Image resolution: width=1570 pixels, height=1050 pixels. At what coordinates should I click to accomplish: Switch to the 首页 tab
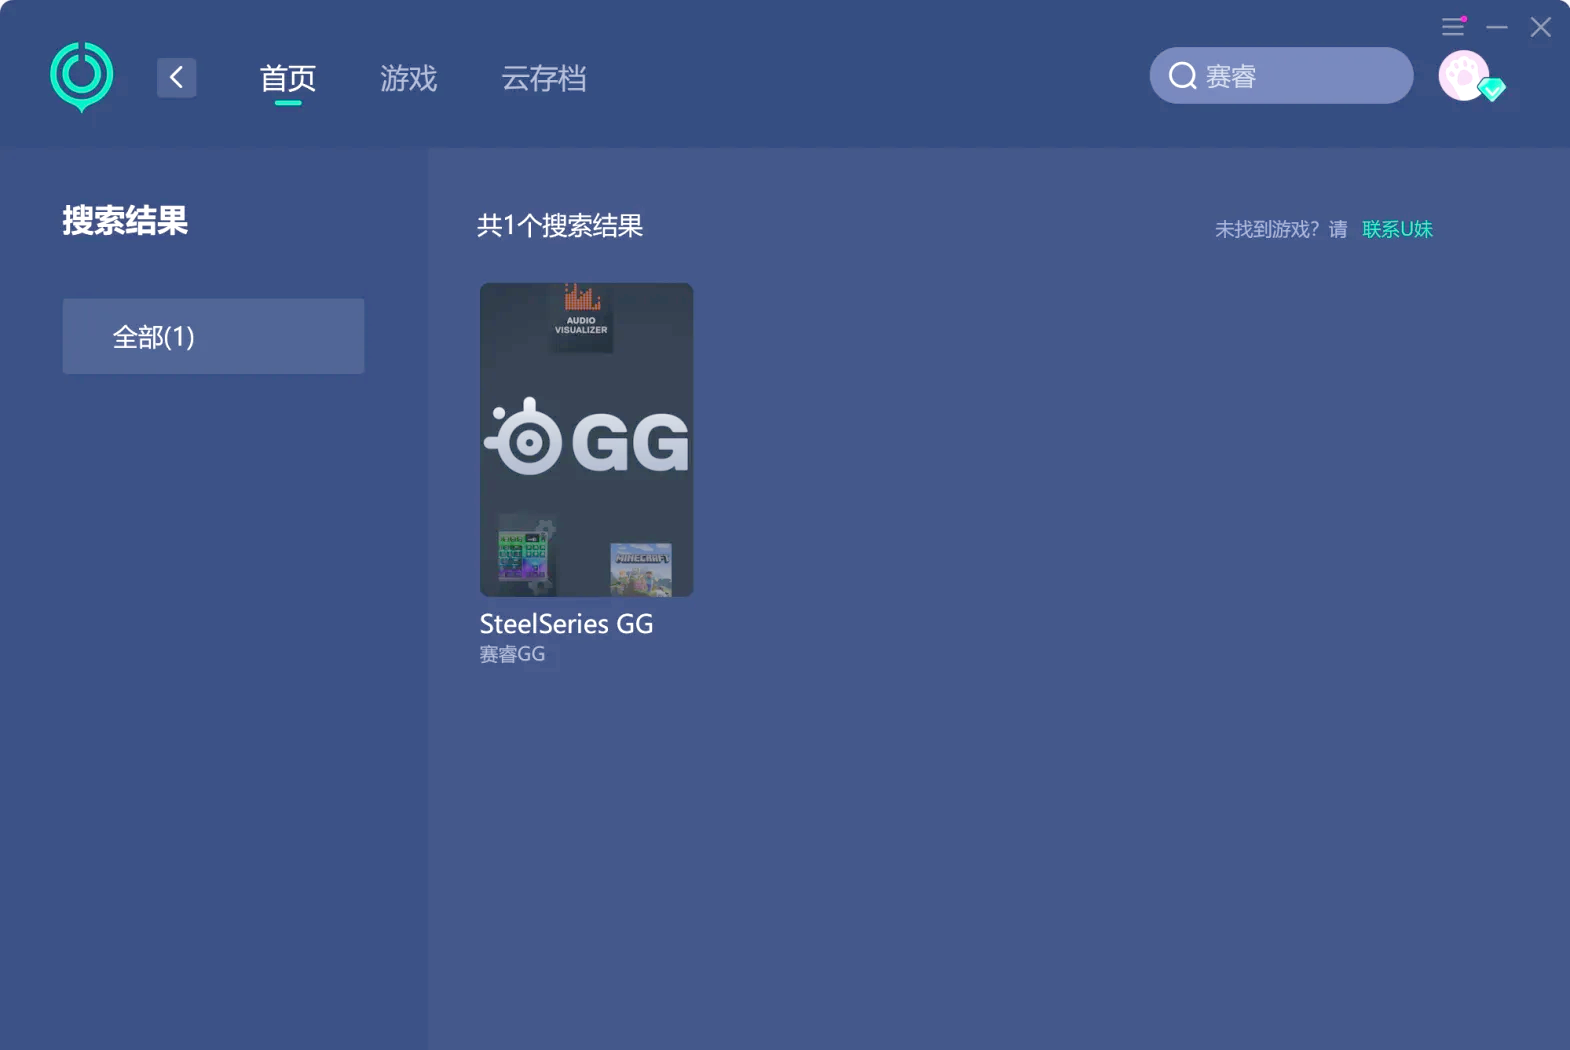[288, 78]
